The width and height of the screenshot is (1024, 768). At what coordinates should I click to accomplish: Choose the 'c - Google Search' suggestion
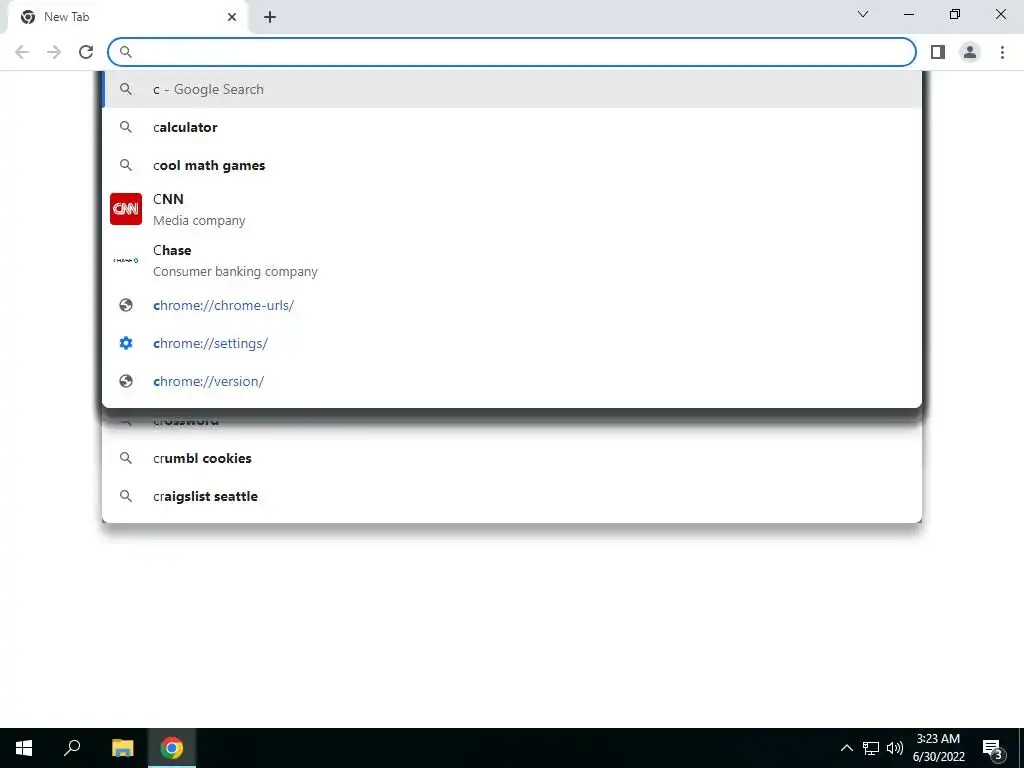(x=512, y=89)
